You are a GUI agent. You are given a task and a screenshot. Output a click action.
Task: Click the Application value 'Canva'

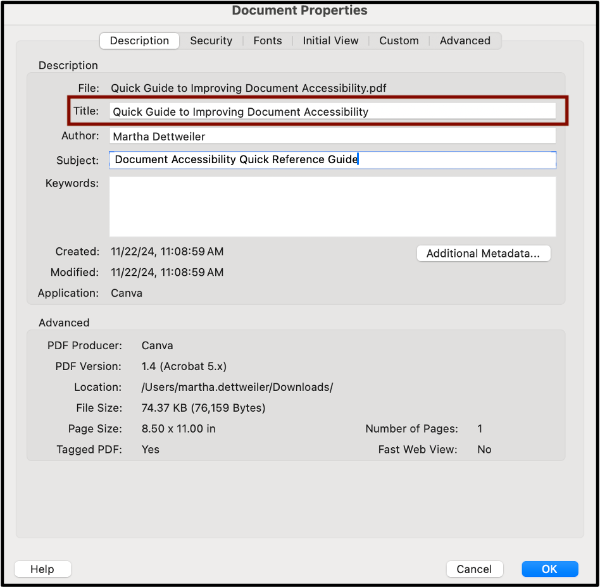[x=127, y=293]
